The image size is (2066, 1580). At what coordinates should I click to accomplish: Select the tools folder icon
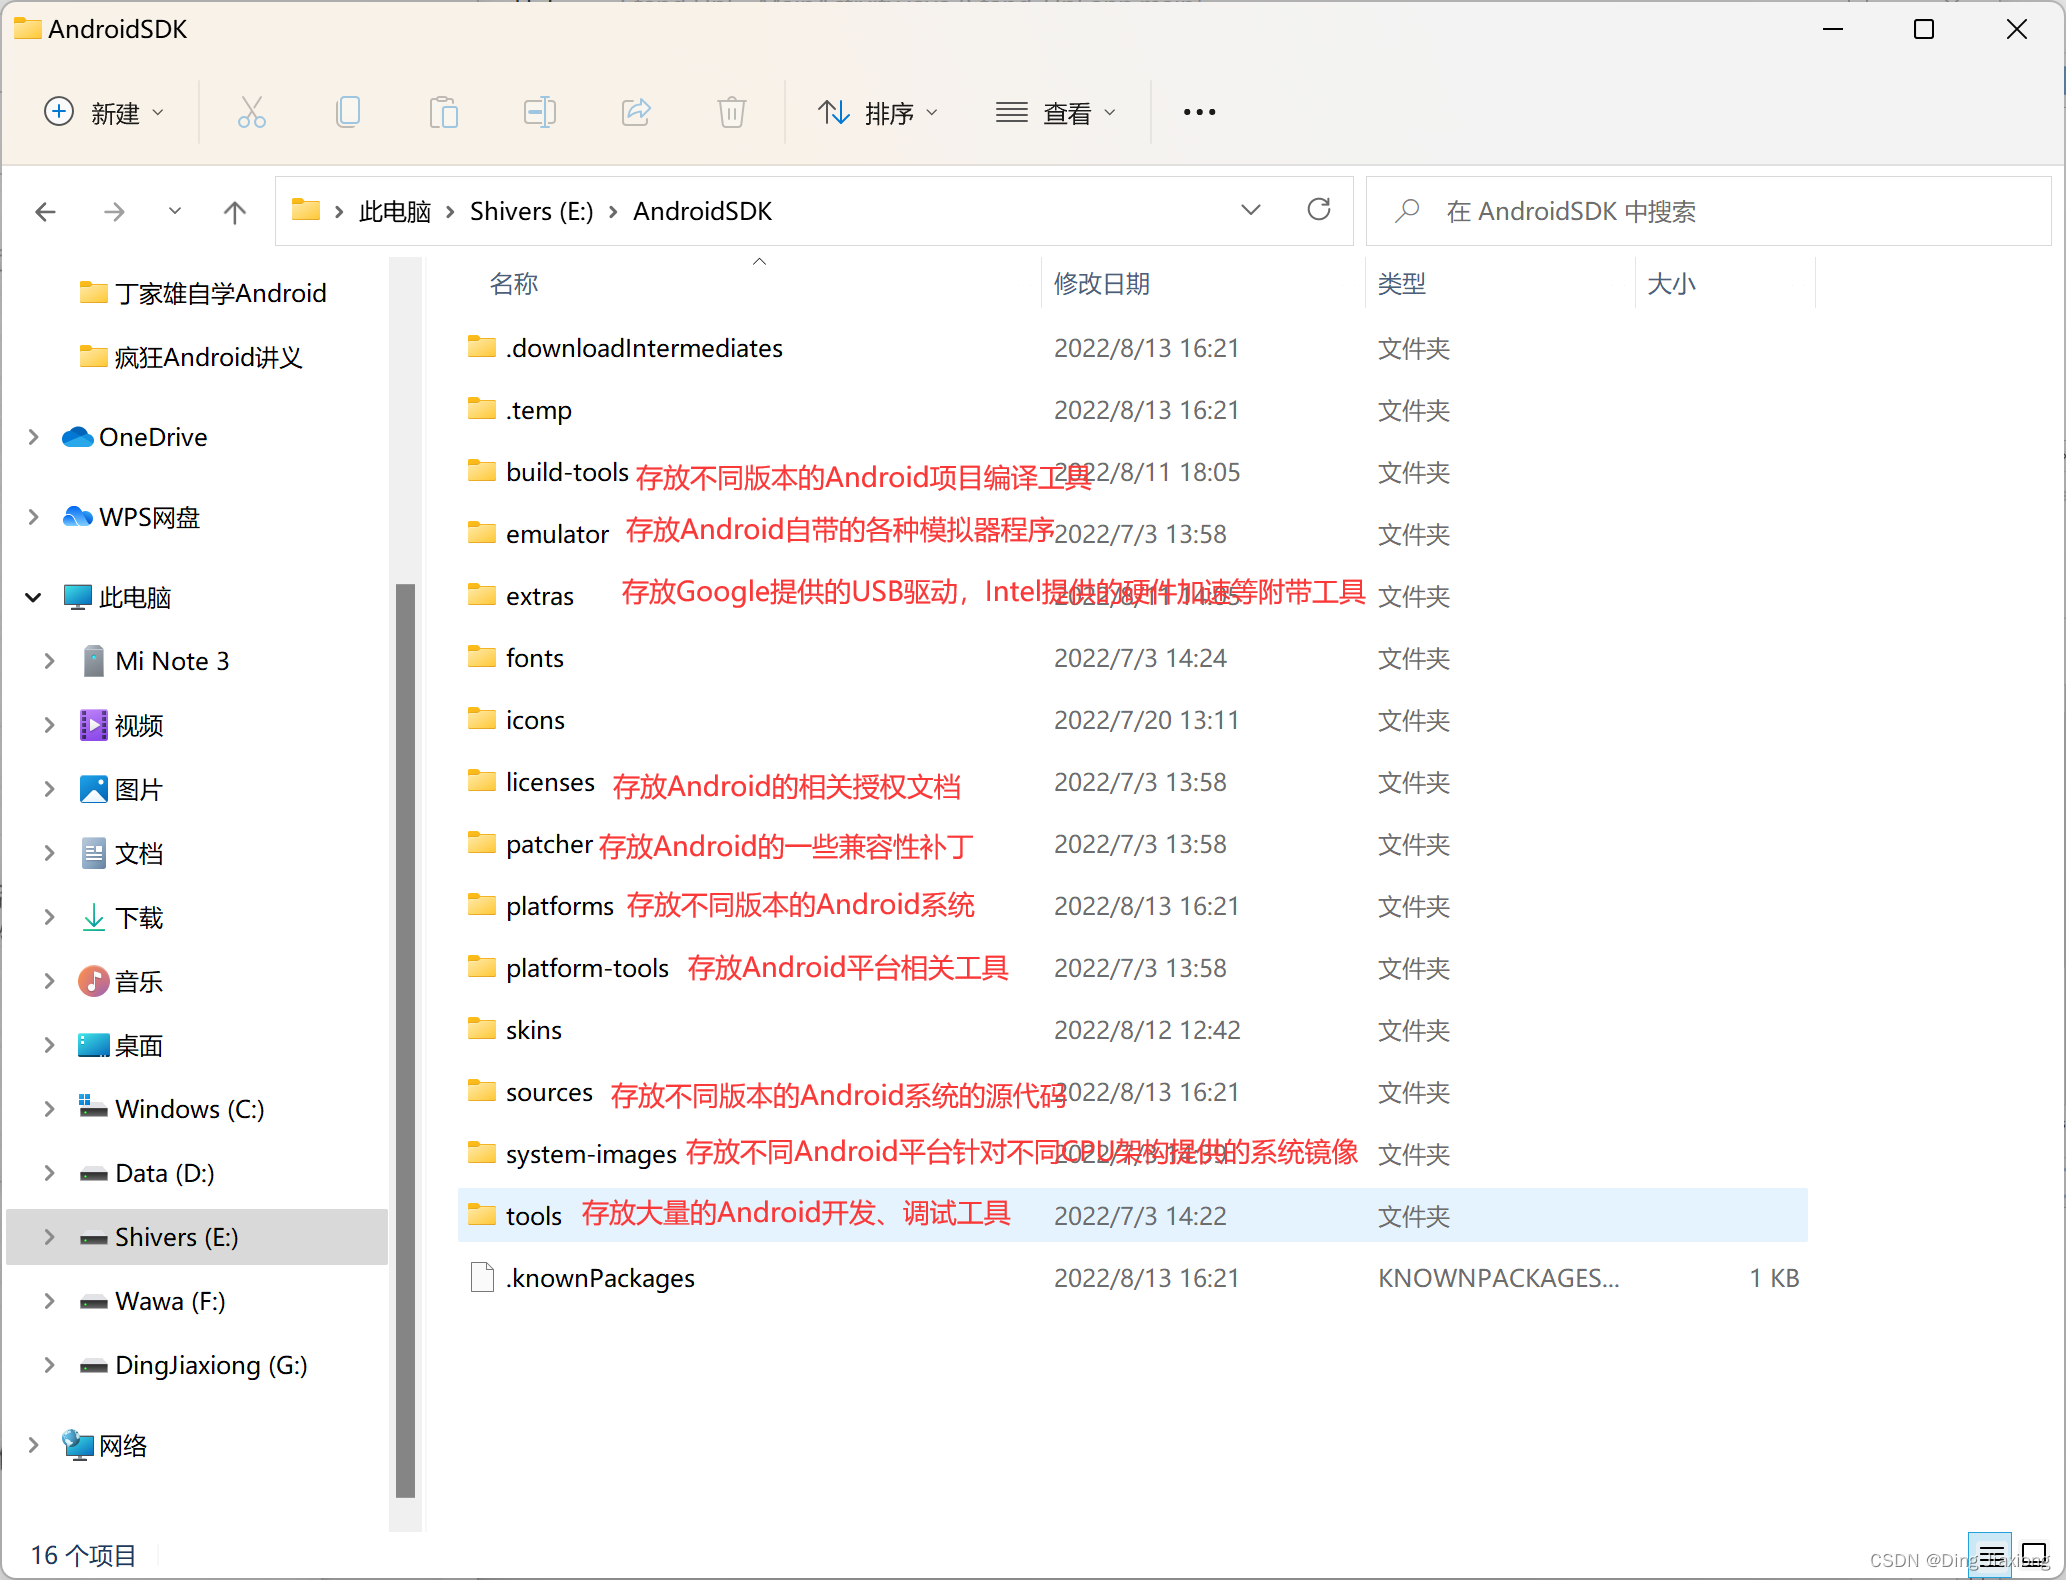482,1215
